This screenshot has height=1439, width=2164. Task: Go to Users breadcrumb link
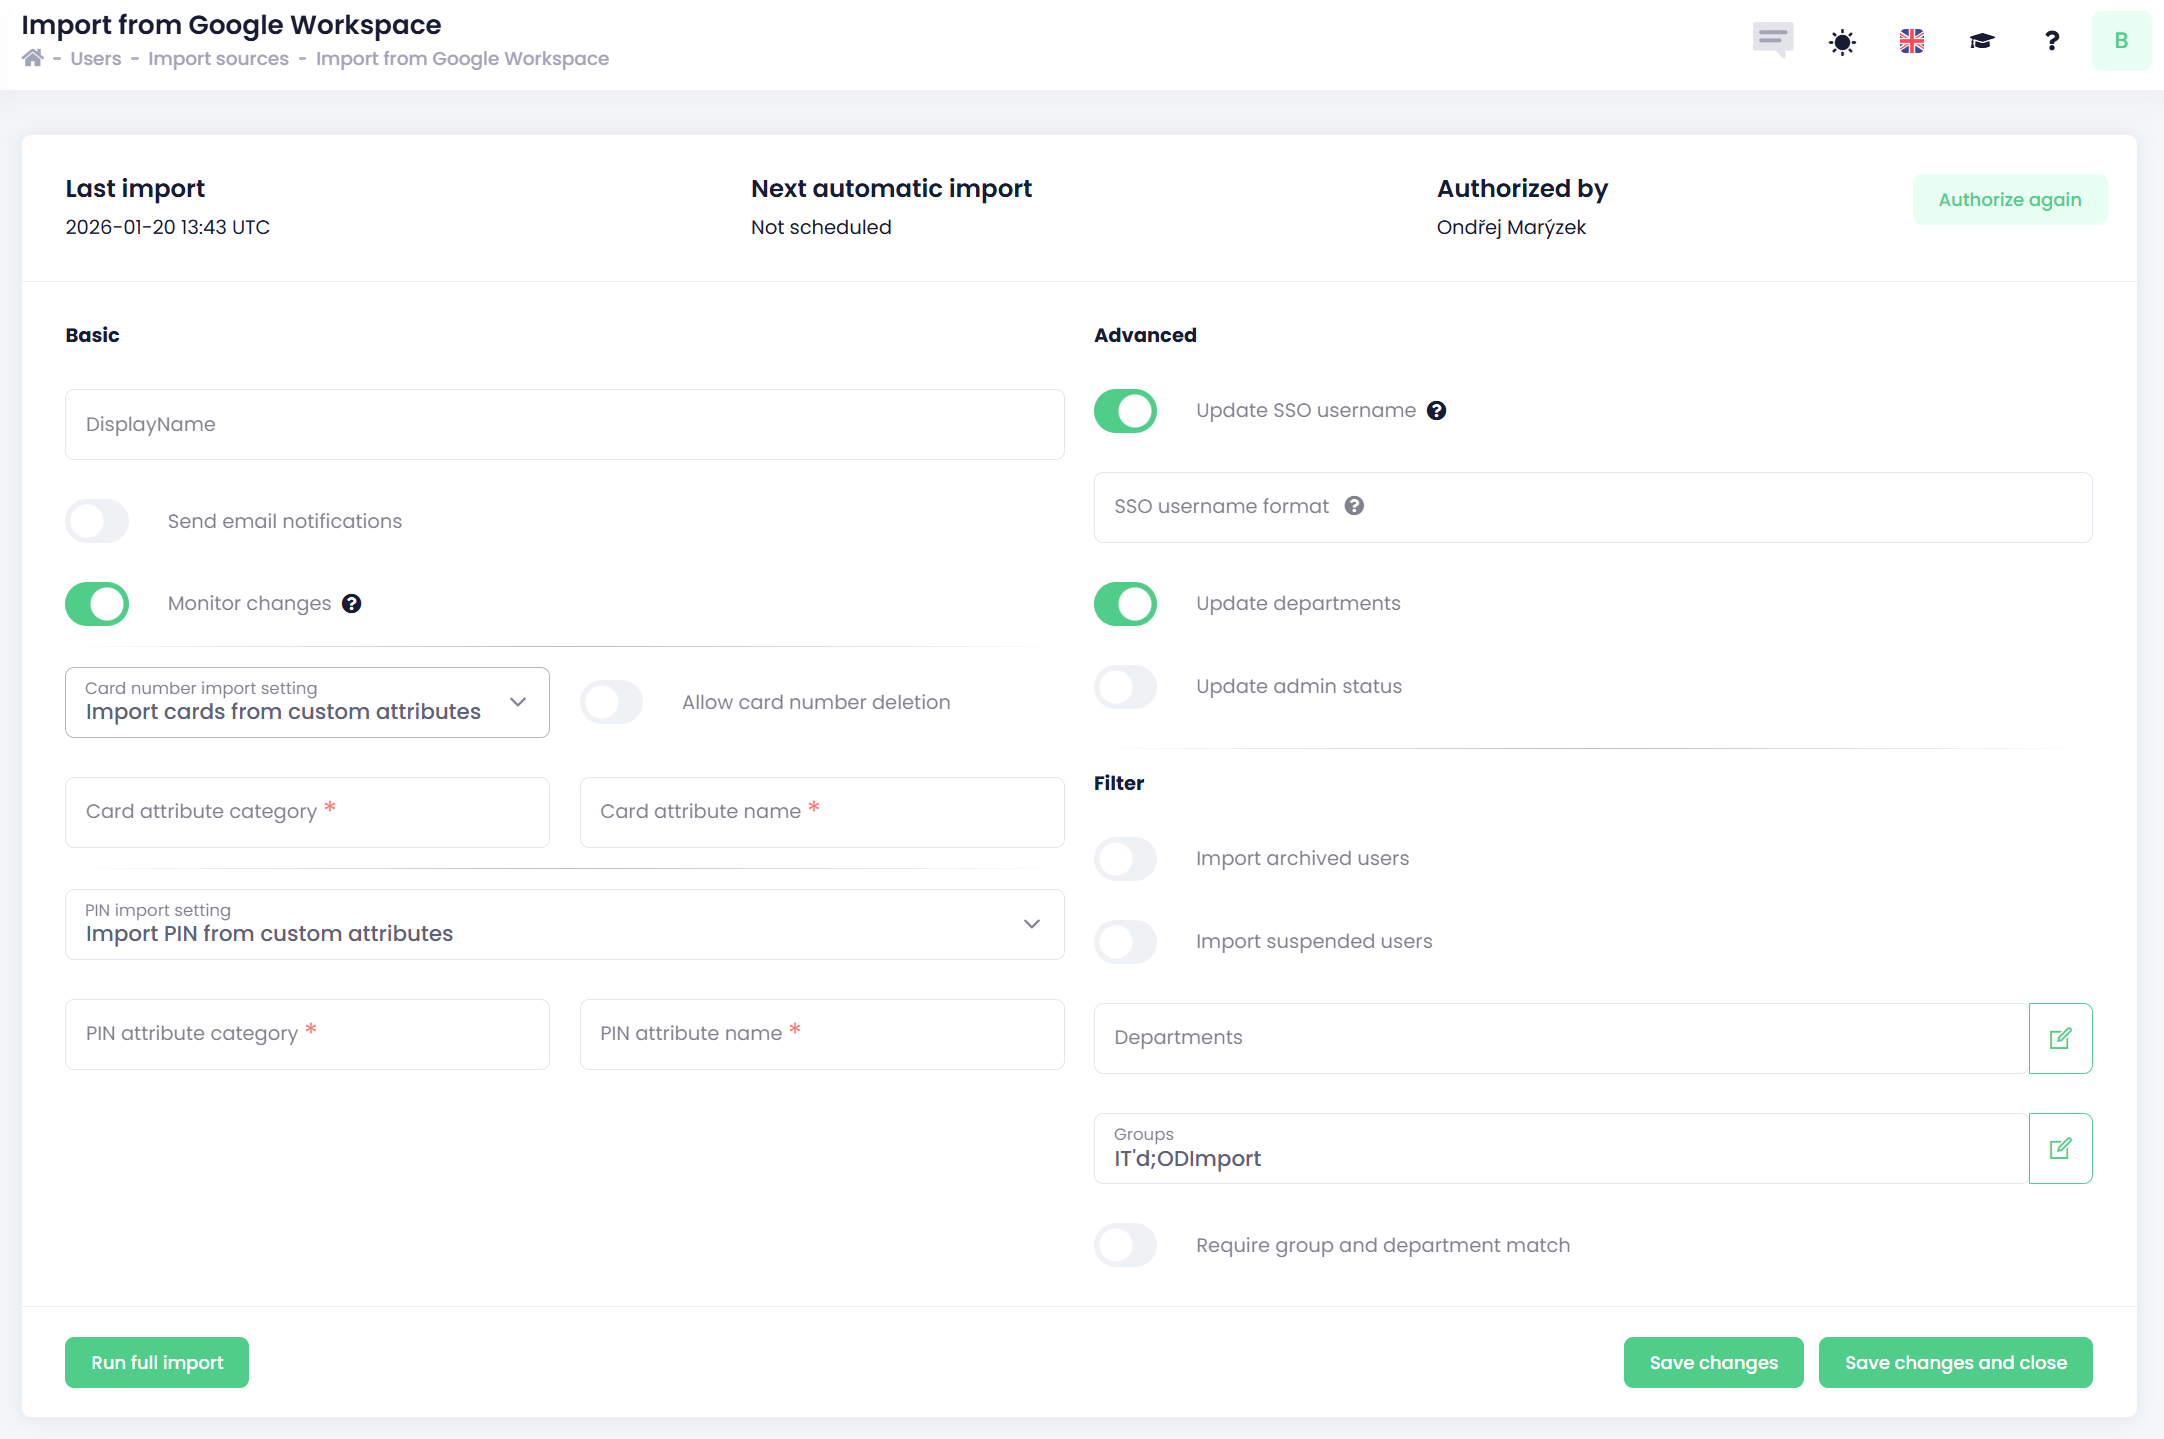[95, 58]
